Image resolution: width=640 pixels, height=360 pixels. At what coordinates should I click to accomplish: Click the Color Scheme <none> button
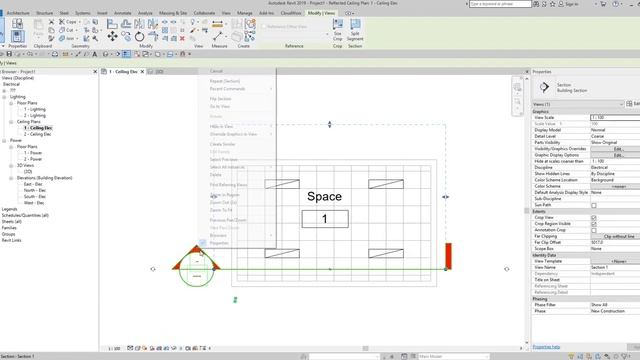615,186
